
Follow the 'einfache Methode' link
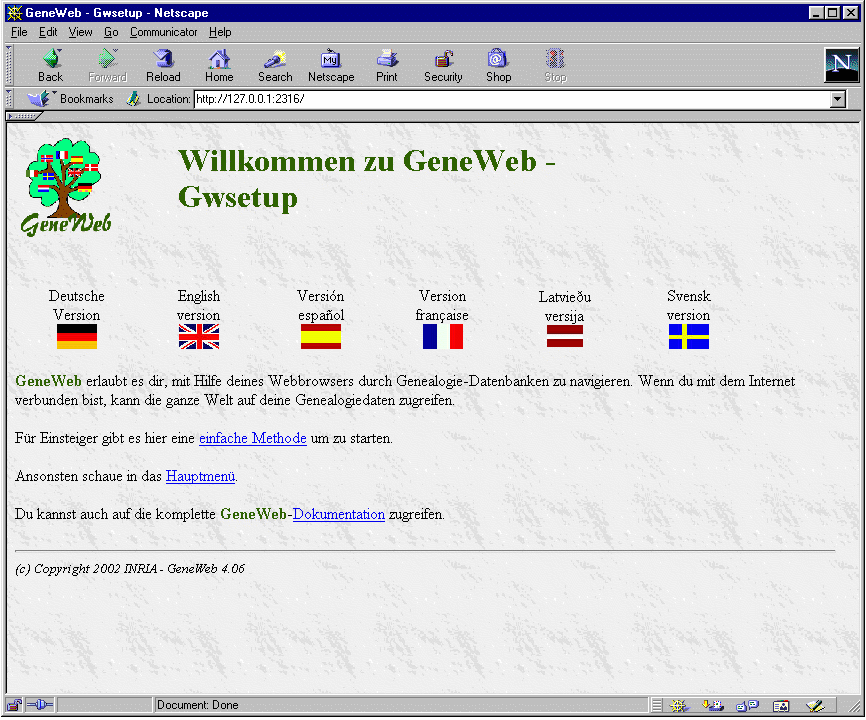(252, 438)
